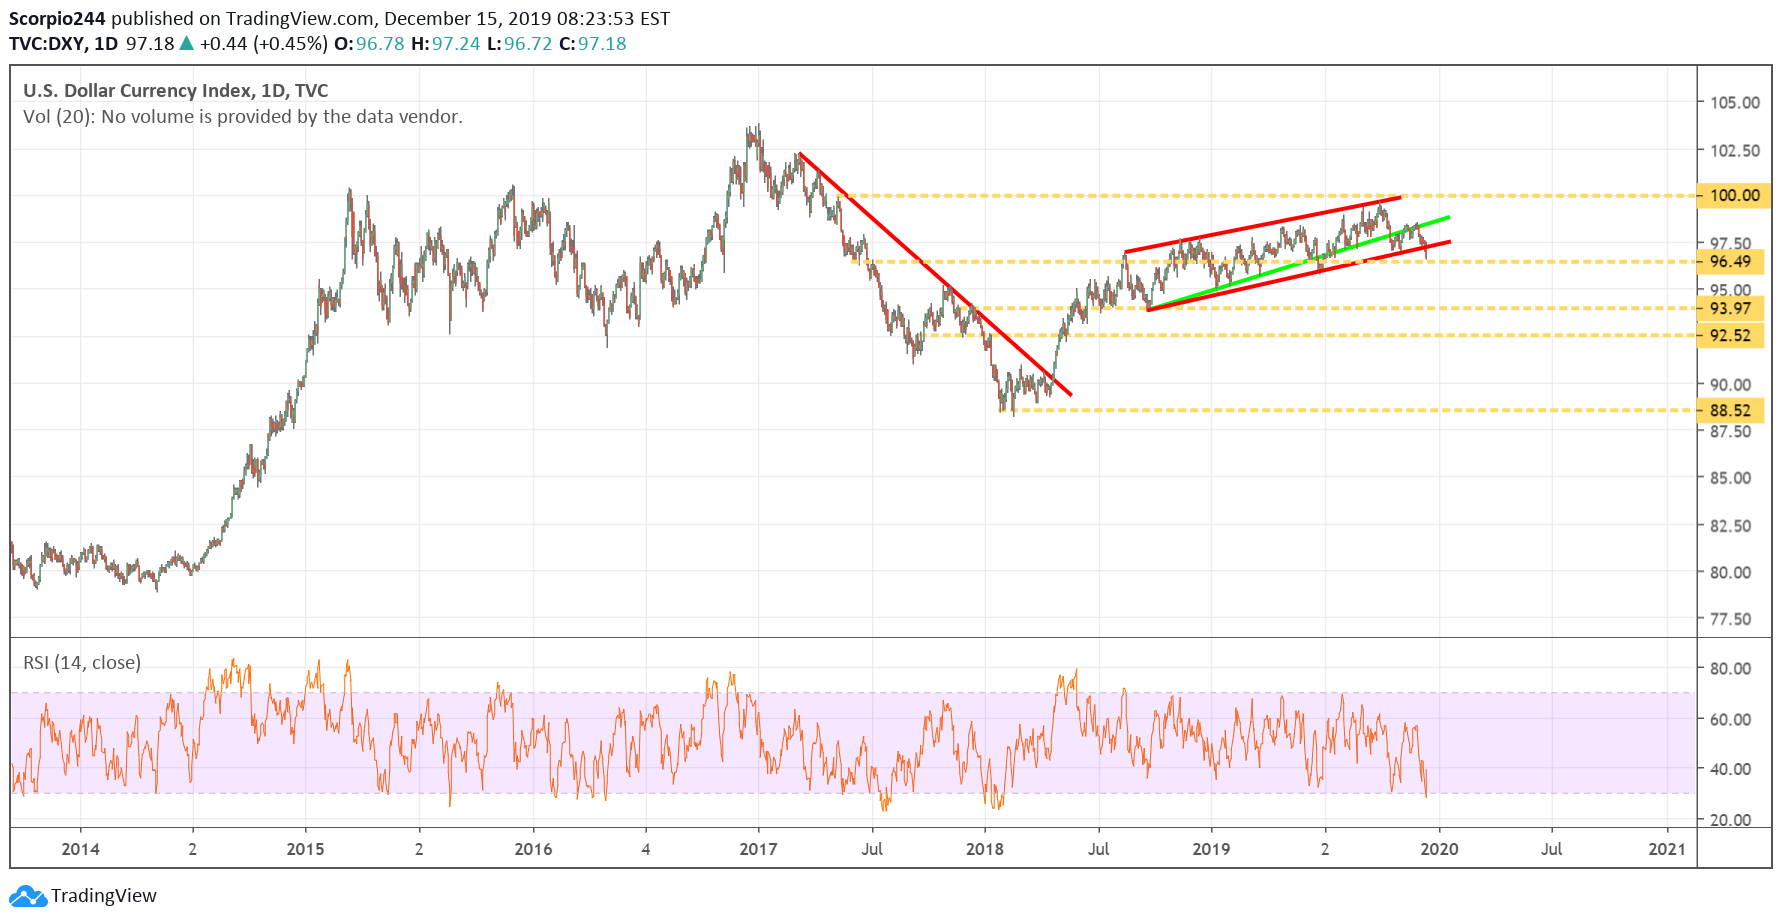Click the 2017 label on time axis
The image size is (1782, 923).
pyautogui.click(x=758, y=849)
